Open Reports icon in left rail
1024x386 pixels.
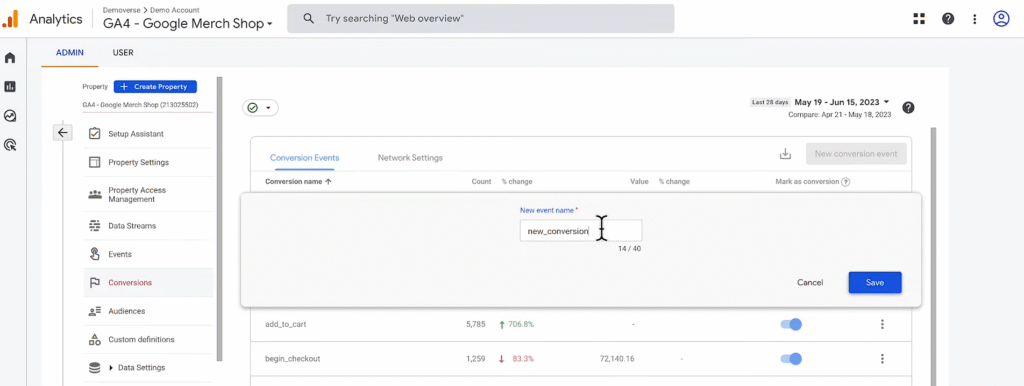pos(10,87)
